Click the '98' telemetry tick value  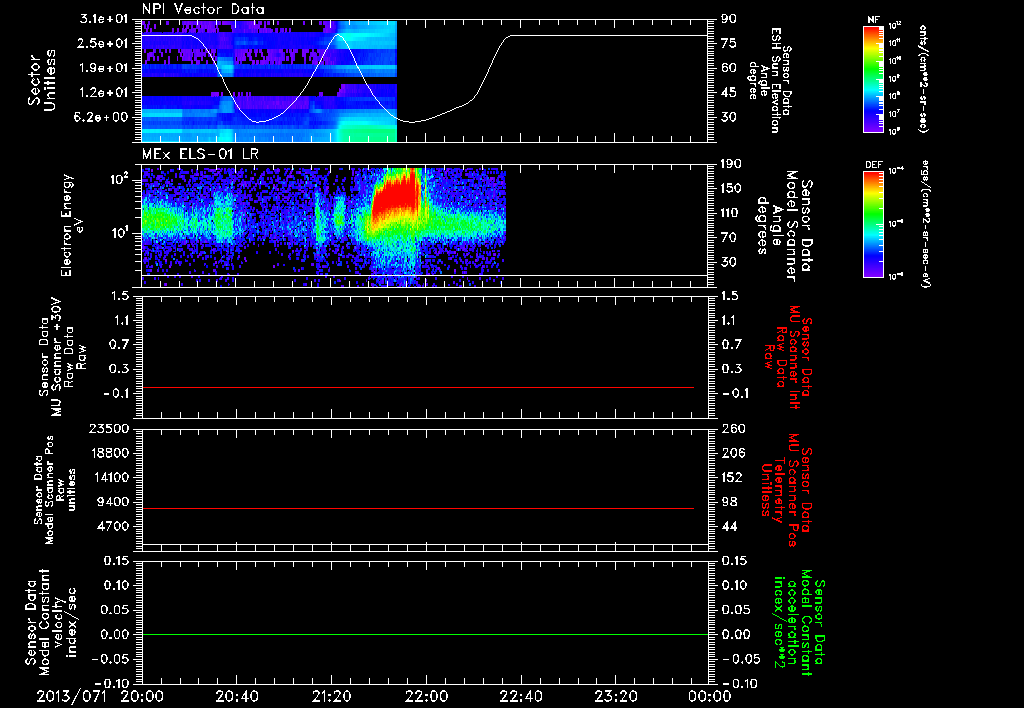point(729,502)
